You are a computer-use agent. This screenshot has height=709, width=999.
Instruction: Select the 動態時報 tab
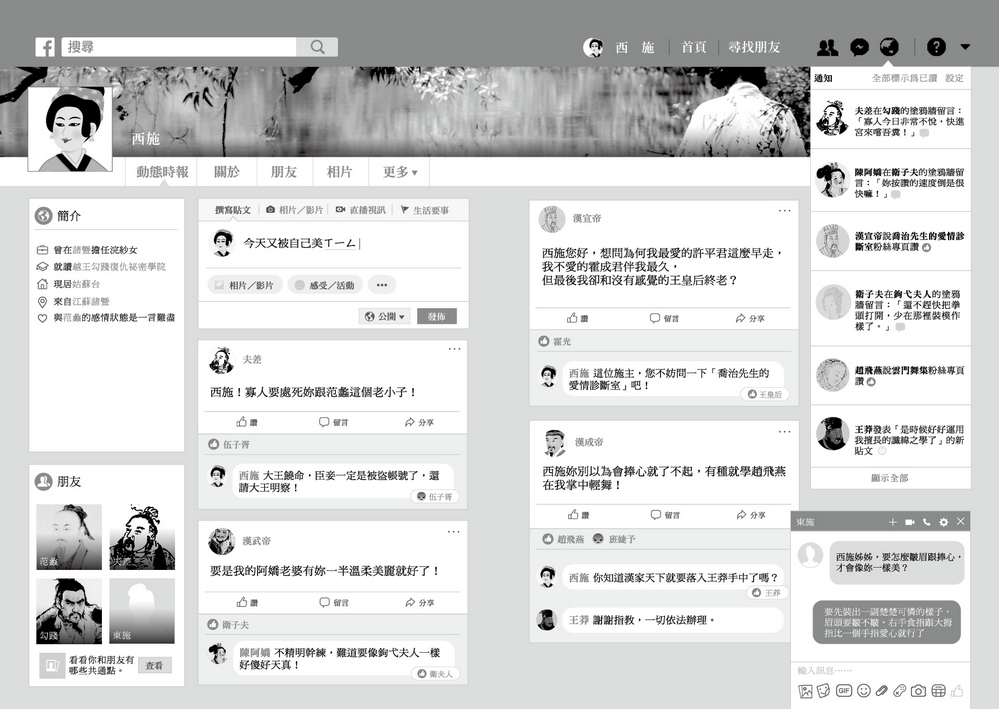[x=162, y=172]
